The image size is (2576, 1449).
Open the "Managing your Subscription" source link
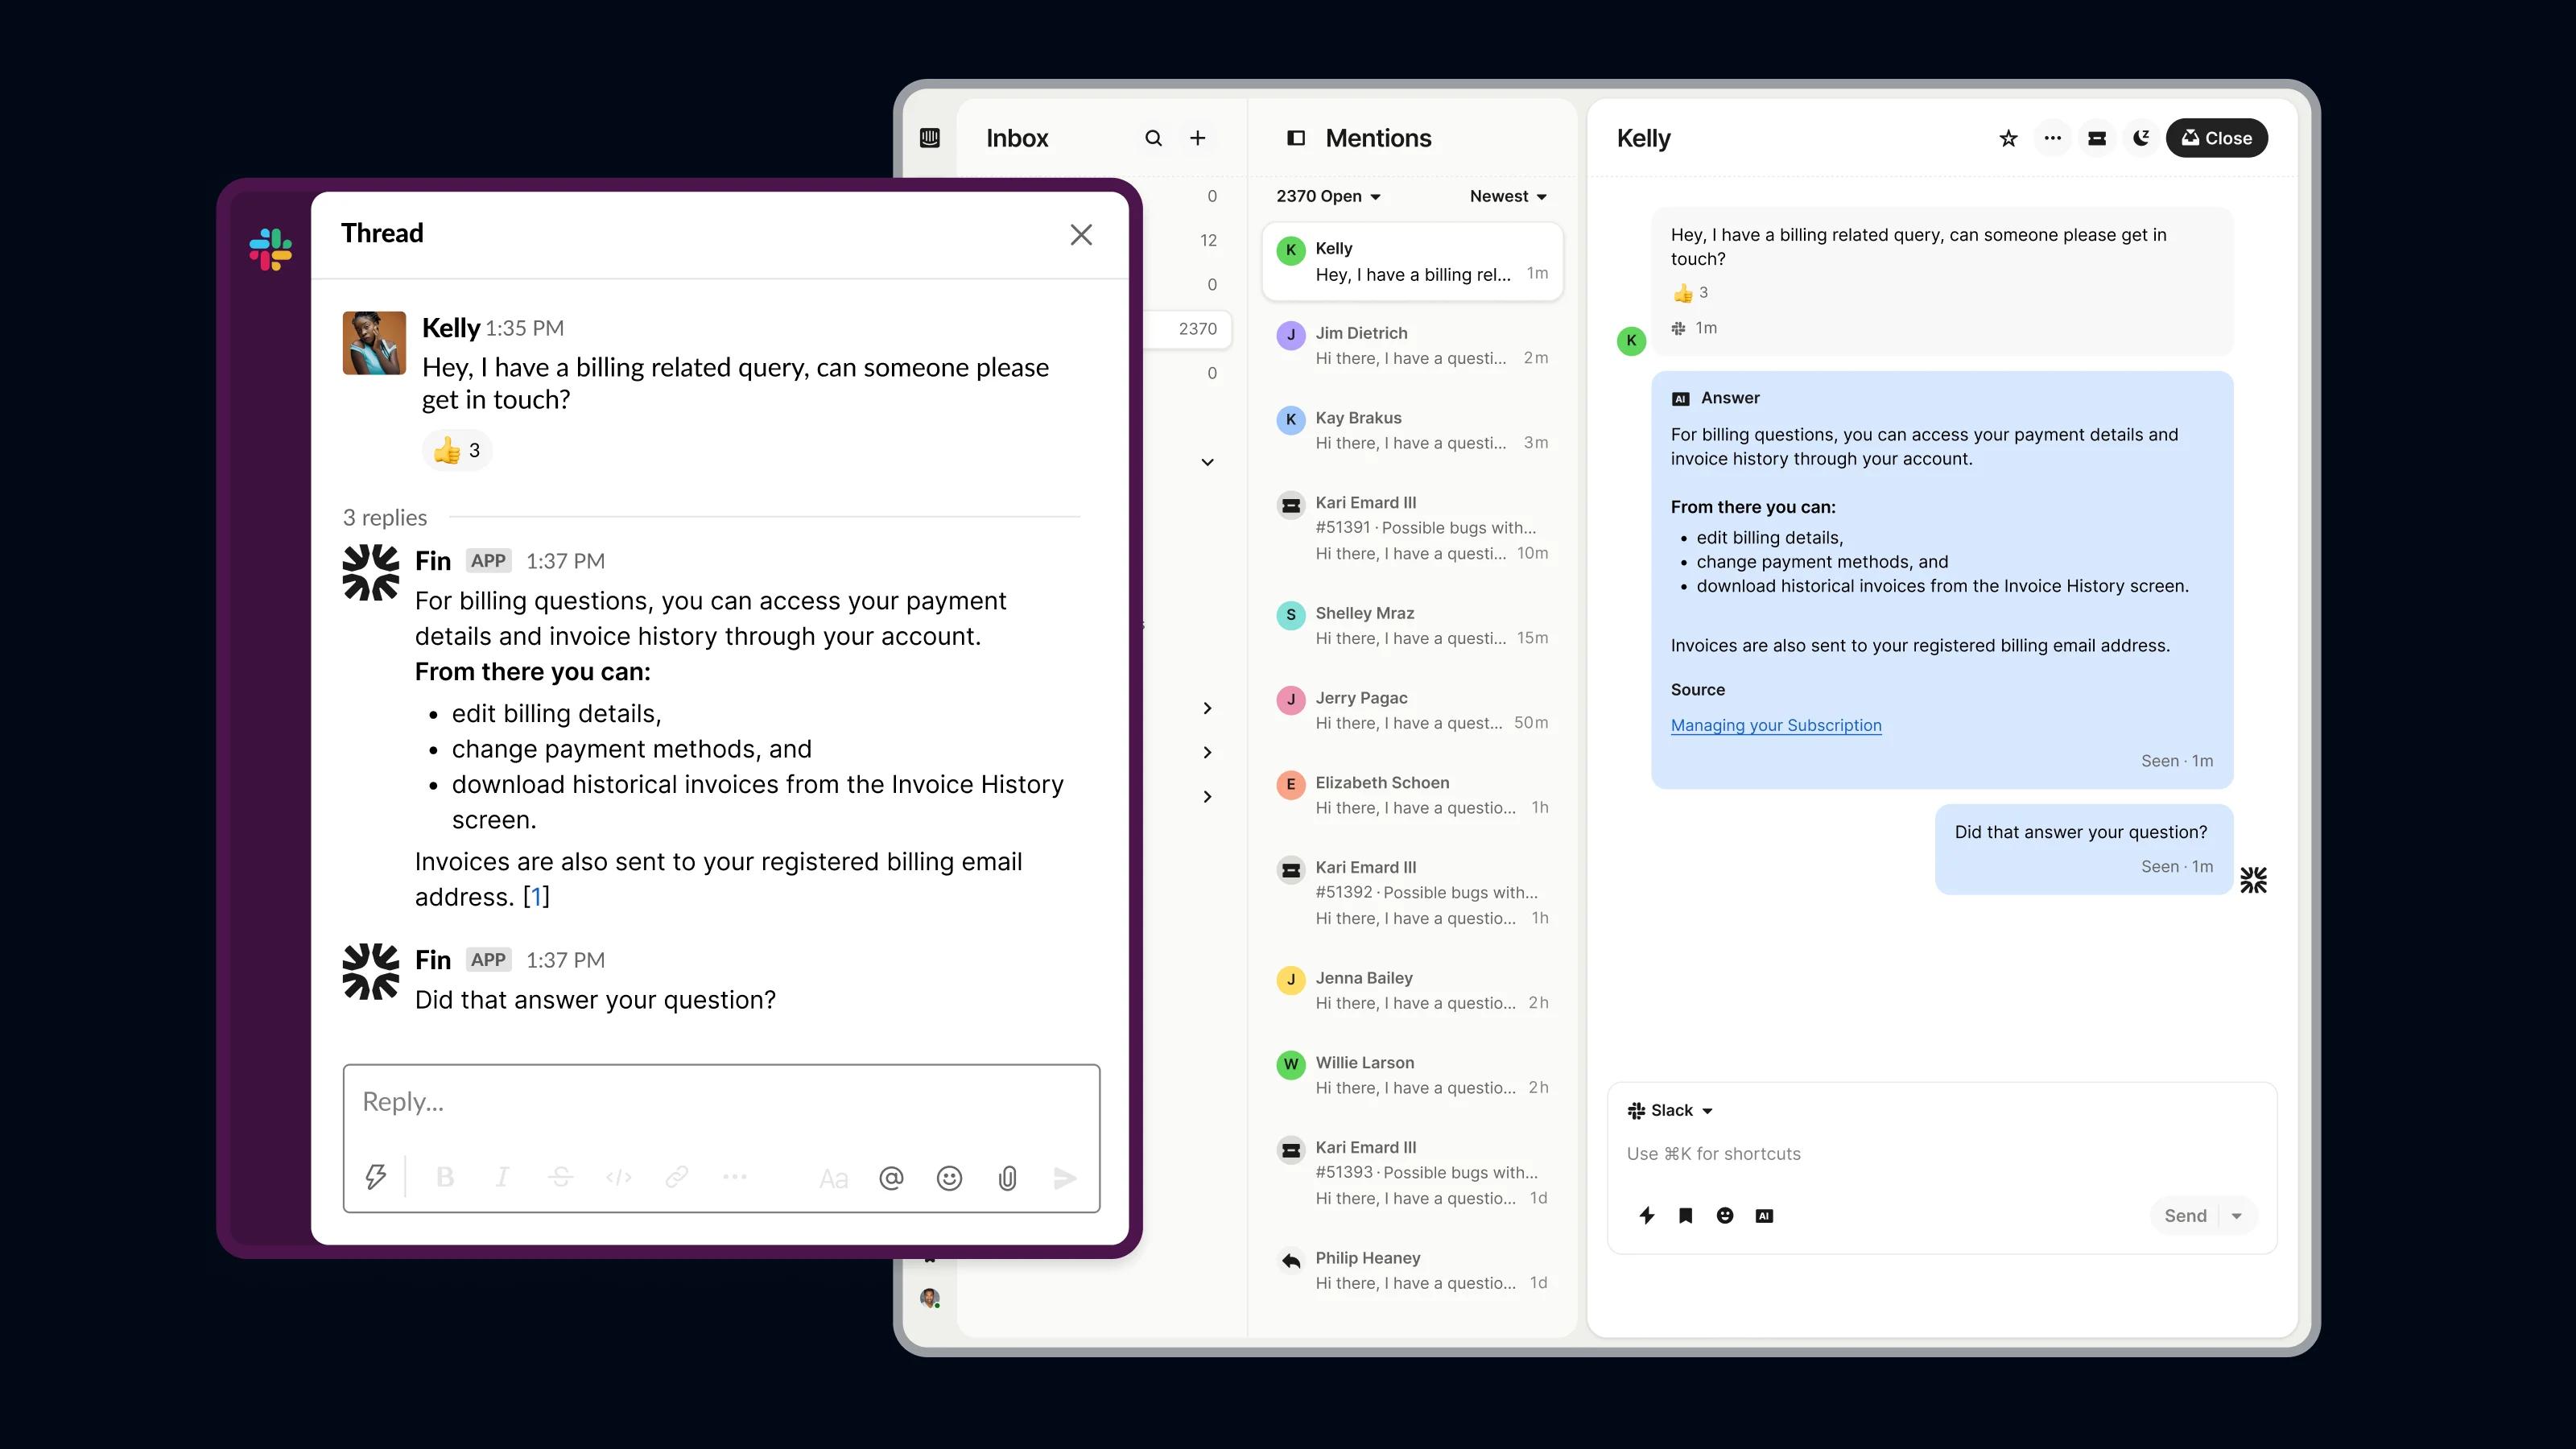click(x=1776, y=725)
